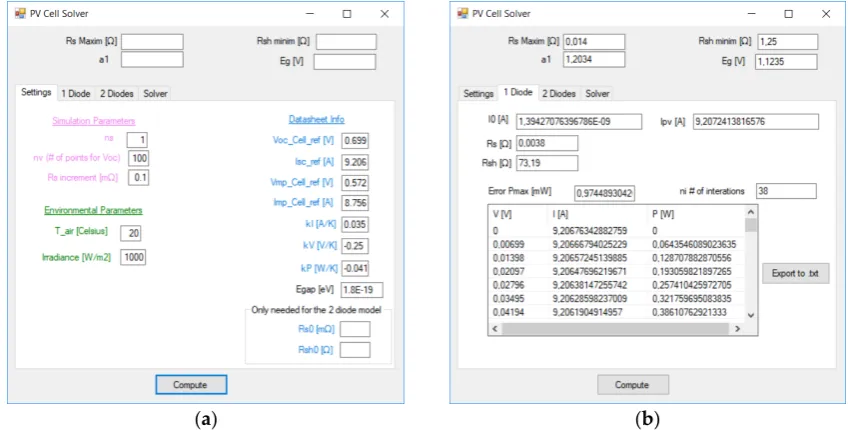Click a1 field showing 1,2034

tap(594, 60)
